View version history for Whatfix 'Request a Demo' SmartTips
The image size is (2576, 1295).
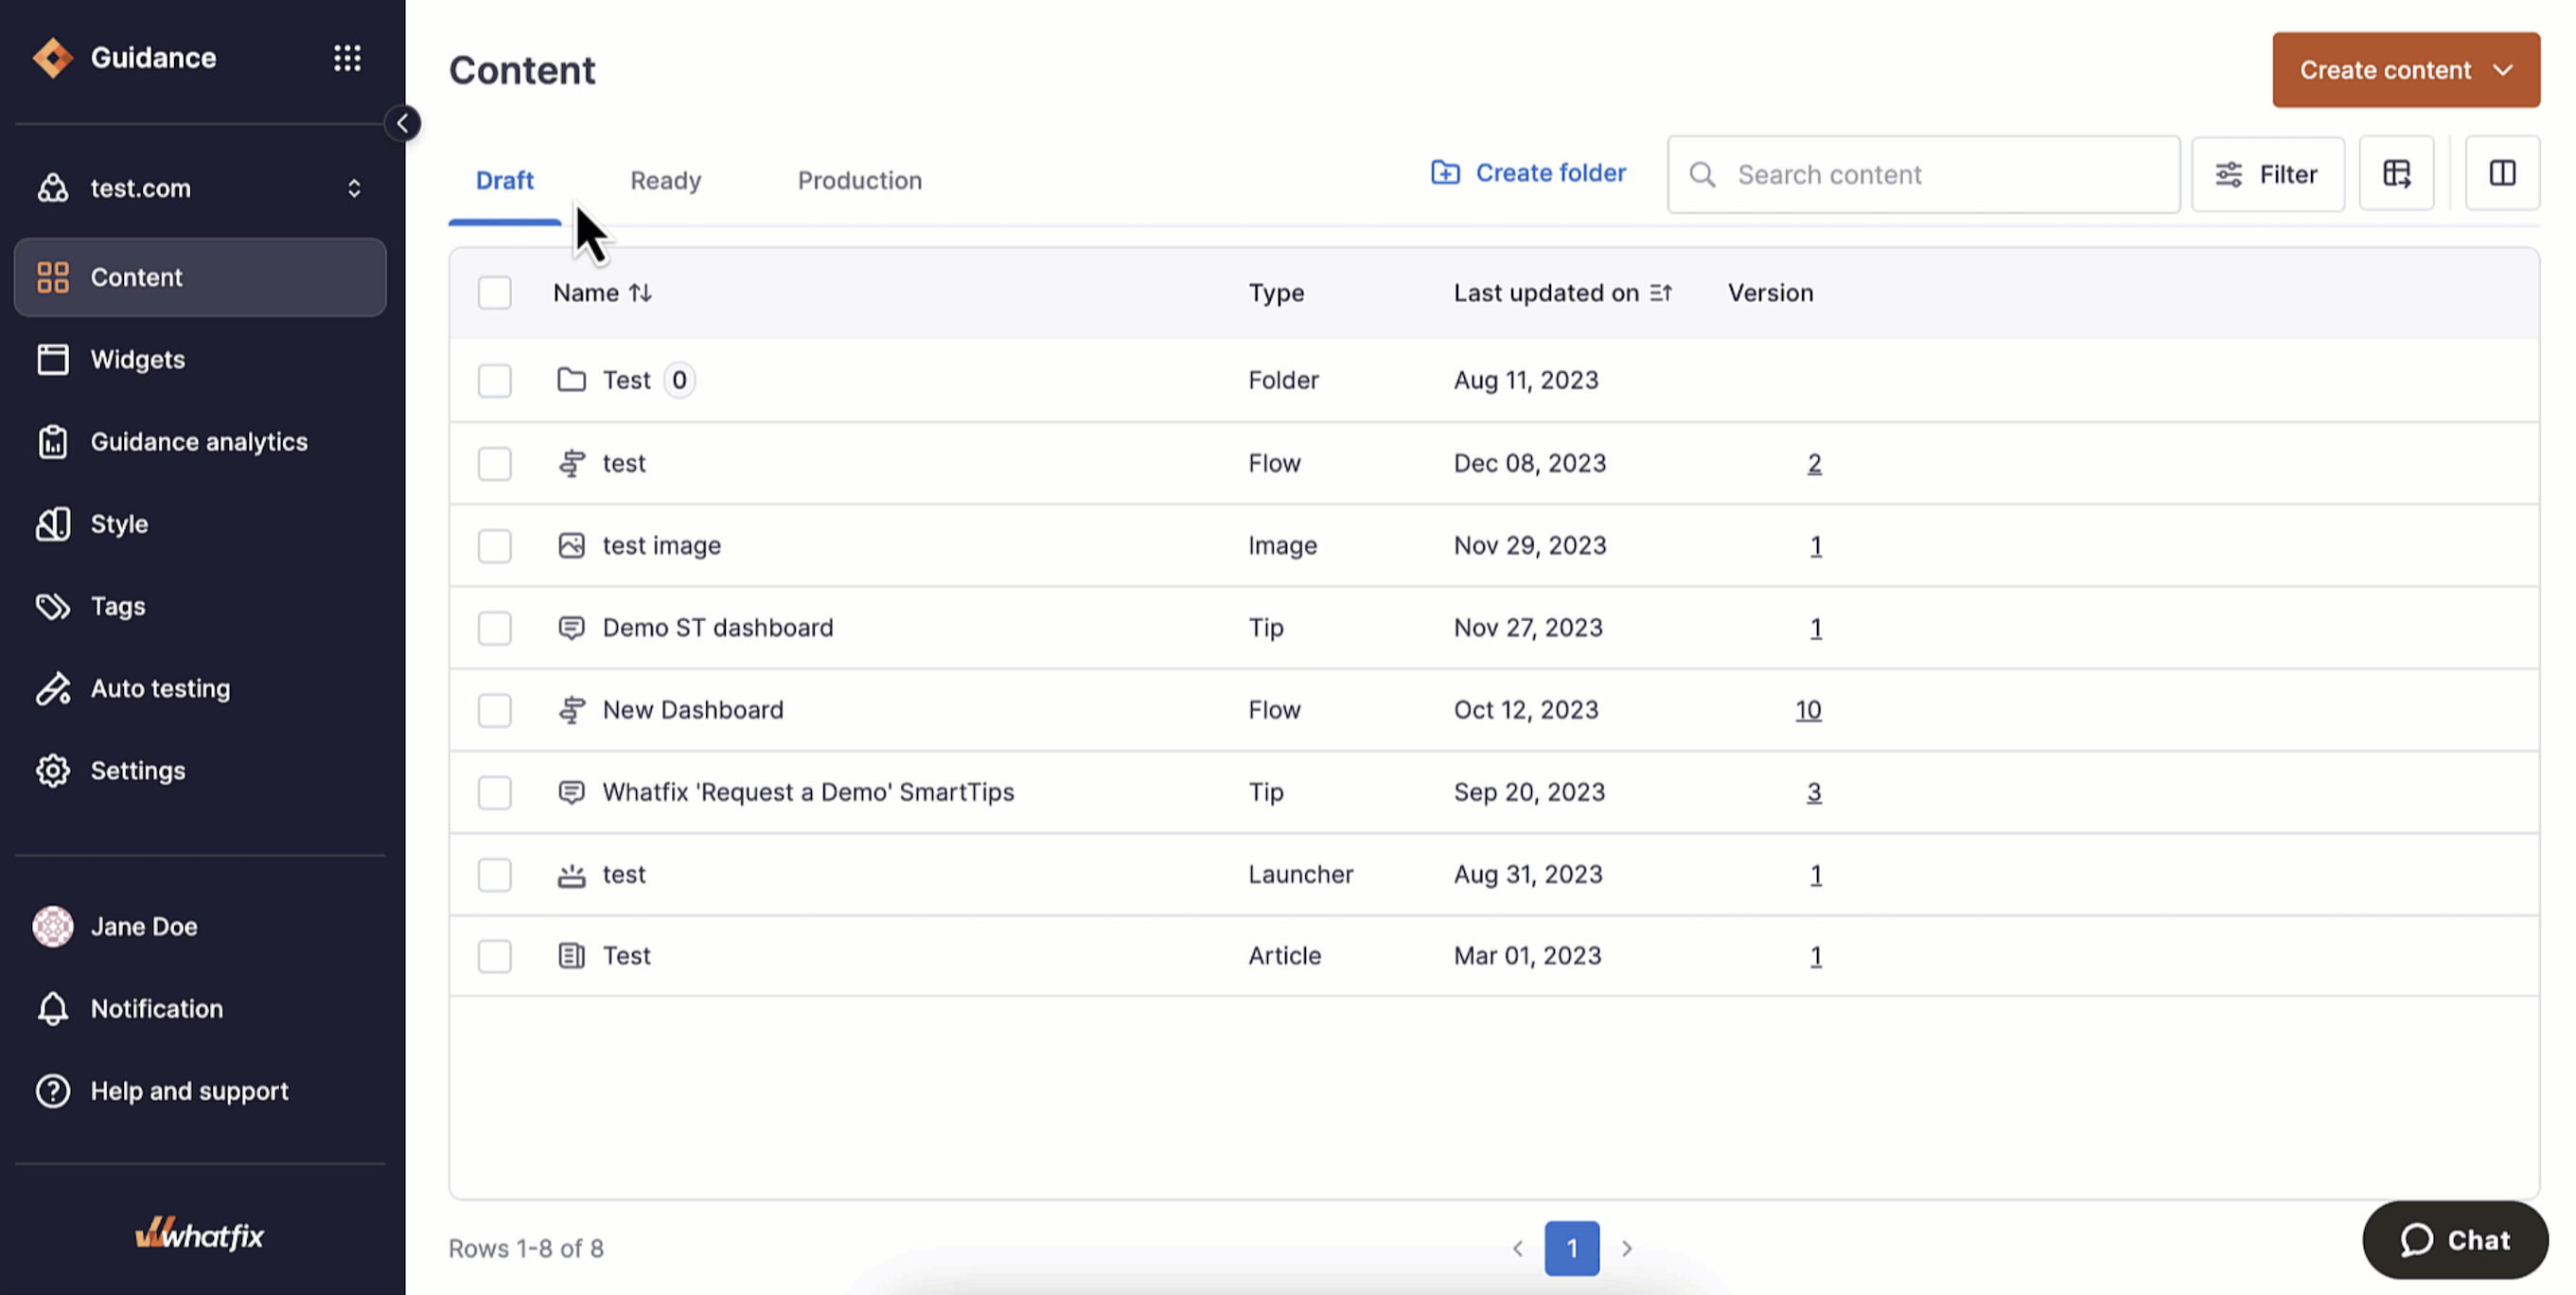click(x=1815, y=791)
